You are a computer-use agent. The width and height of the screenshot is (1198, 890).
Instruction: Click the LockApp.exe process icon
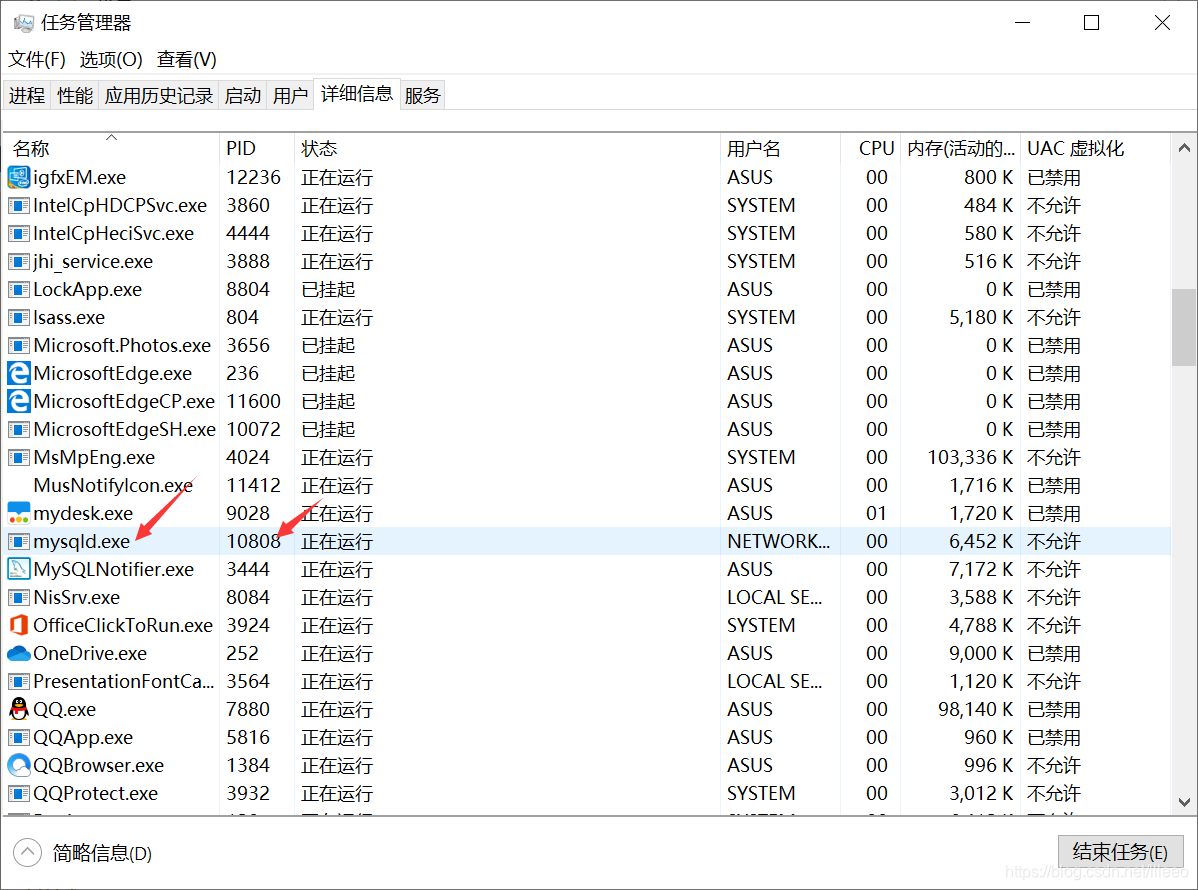coord(18,290)
